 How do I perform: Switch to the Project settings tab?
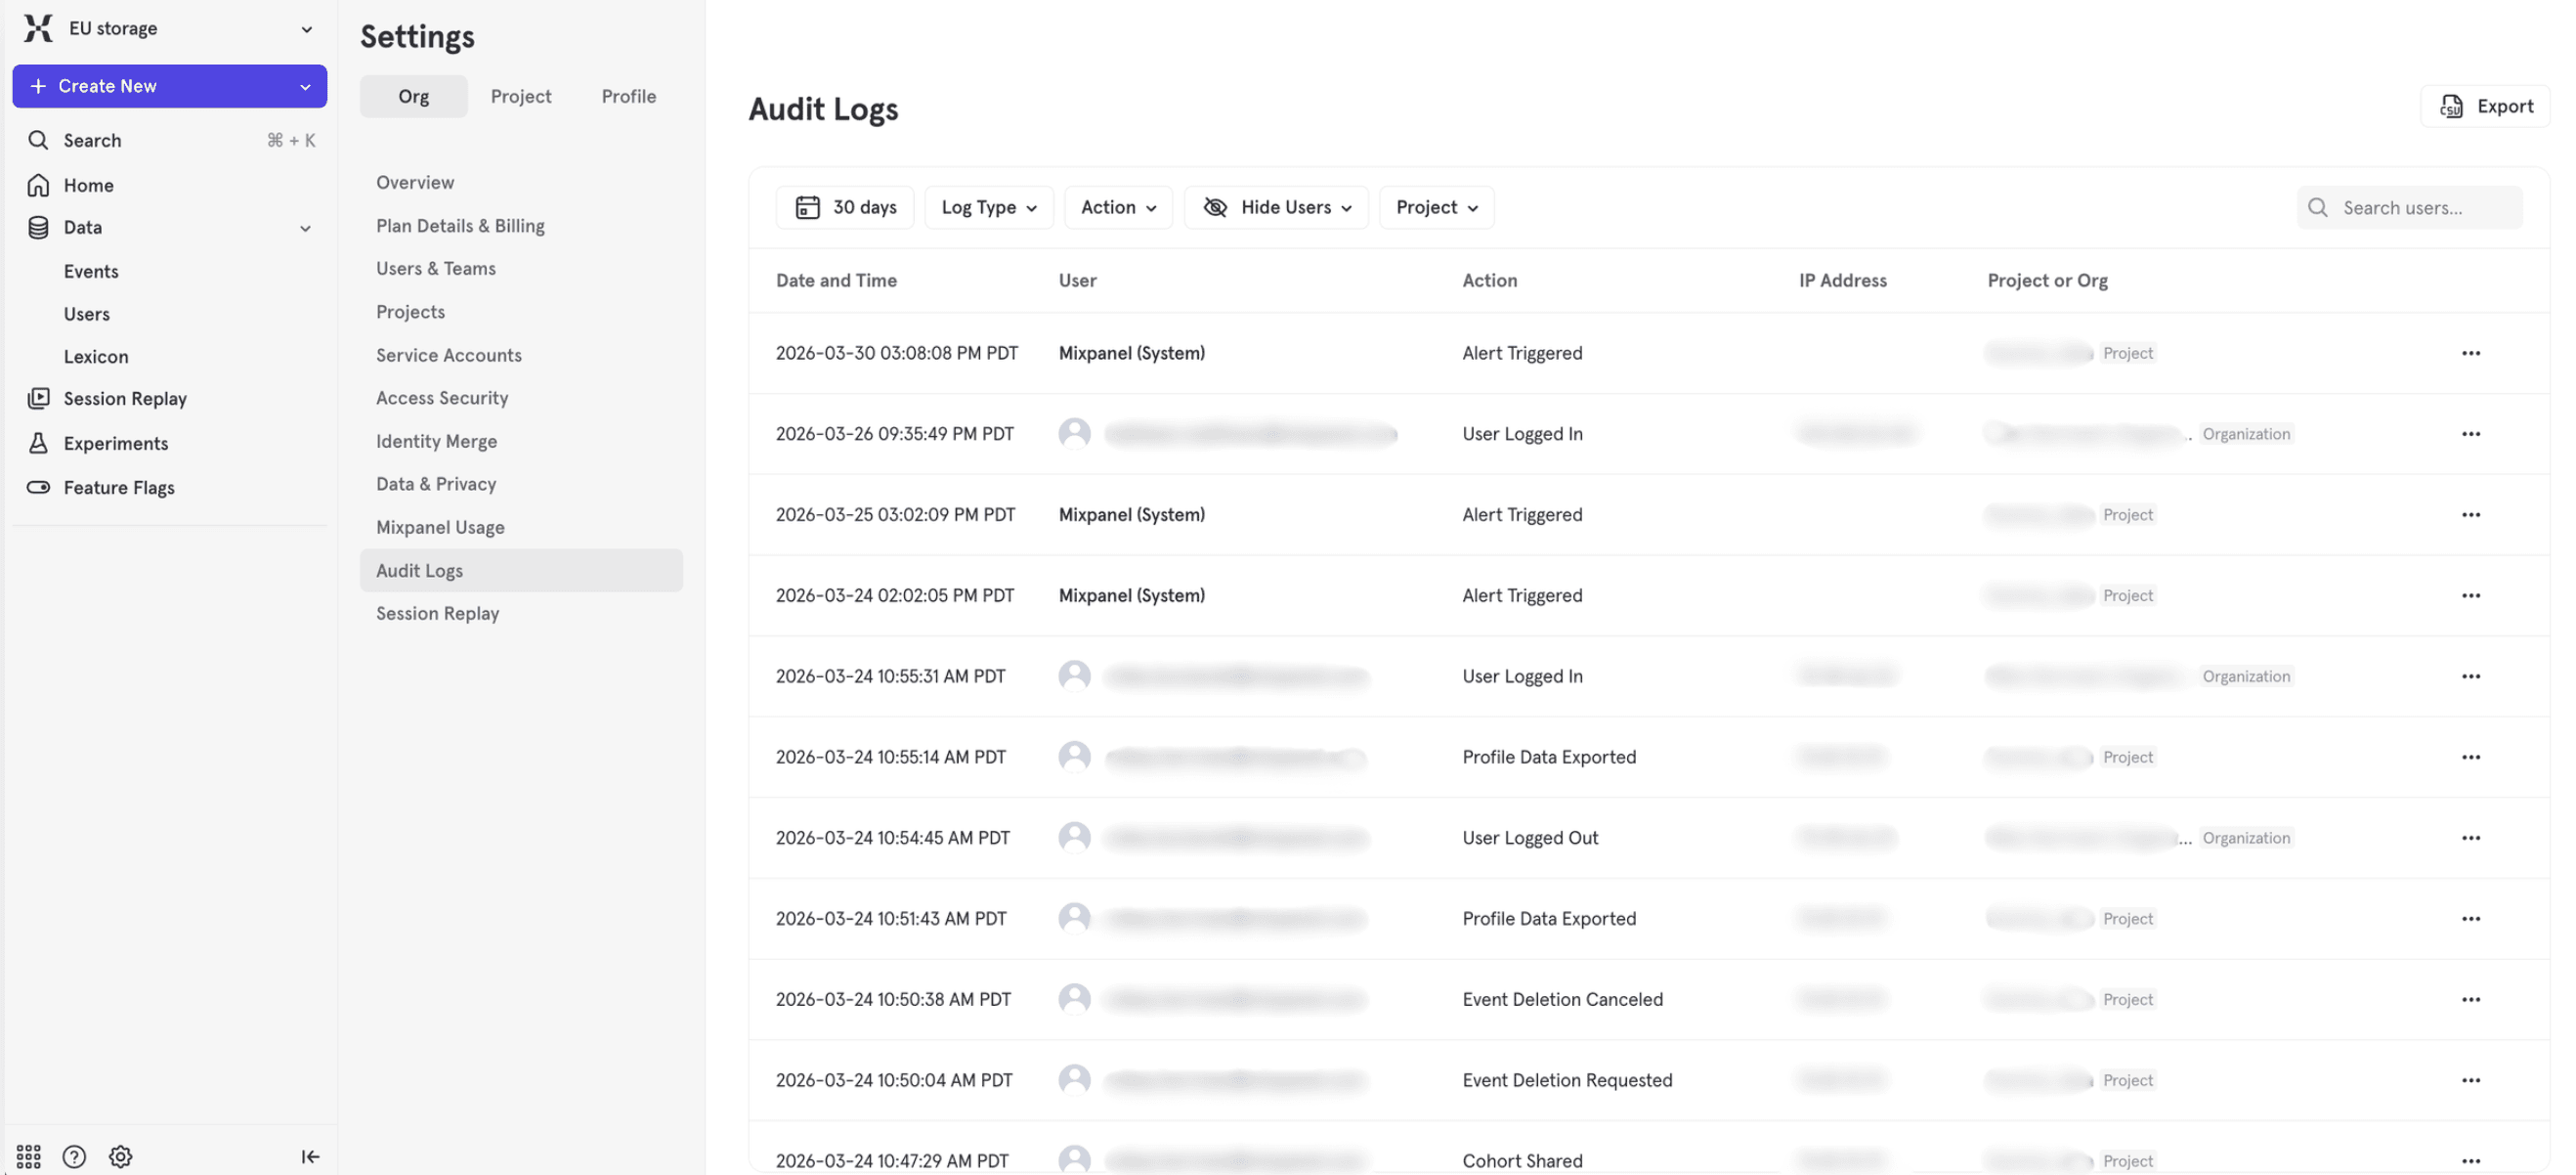point(520,96)
